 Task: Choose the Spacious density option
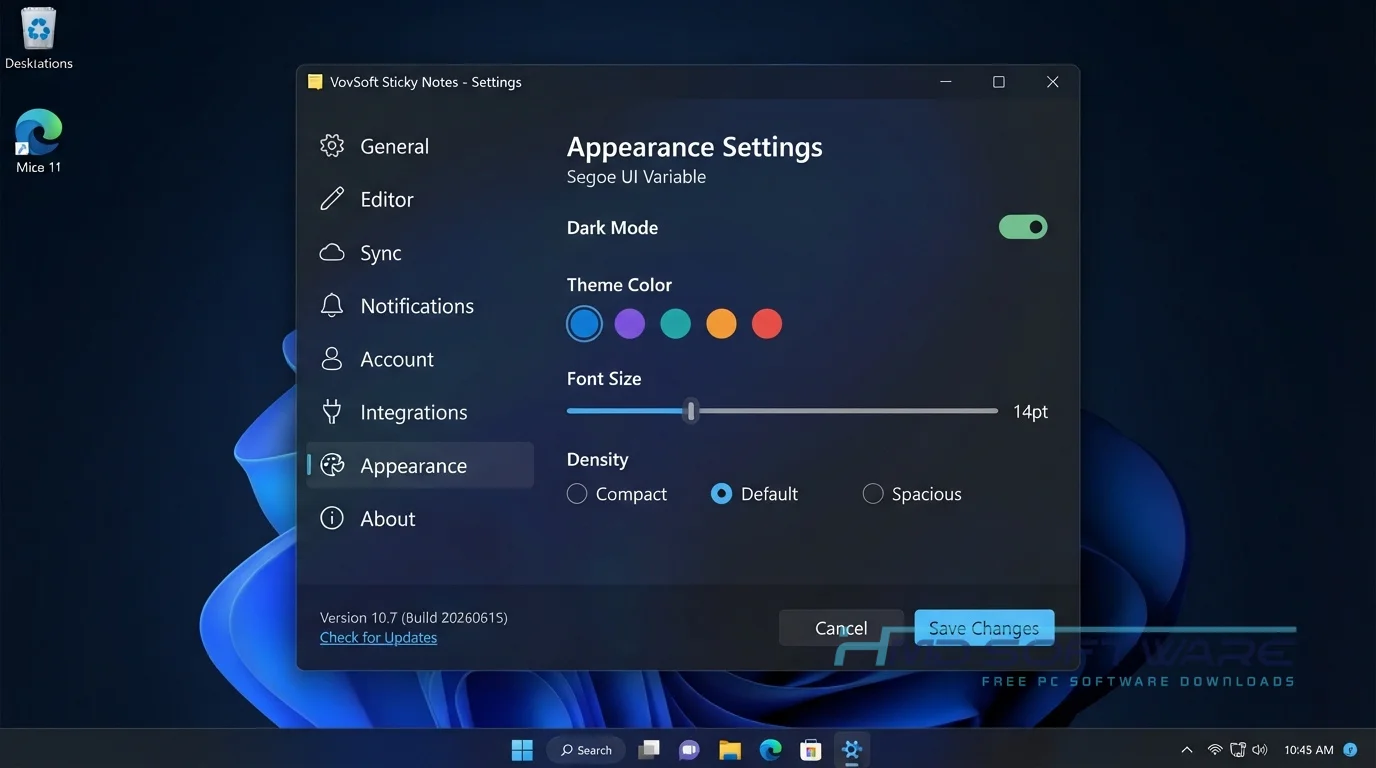point(912,494)
